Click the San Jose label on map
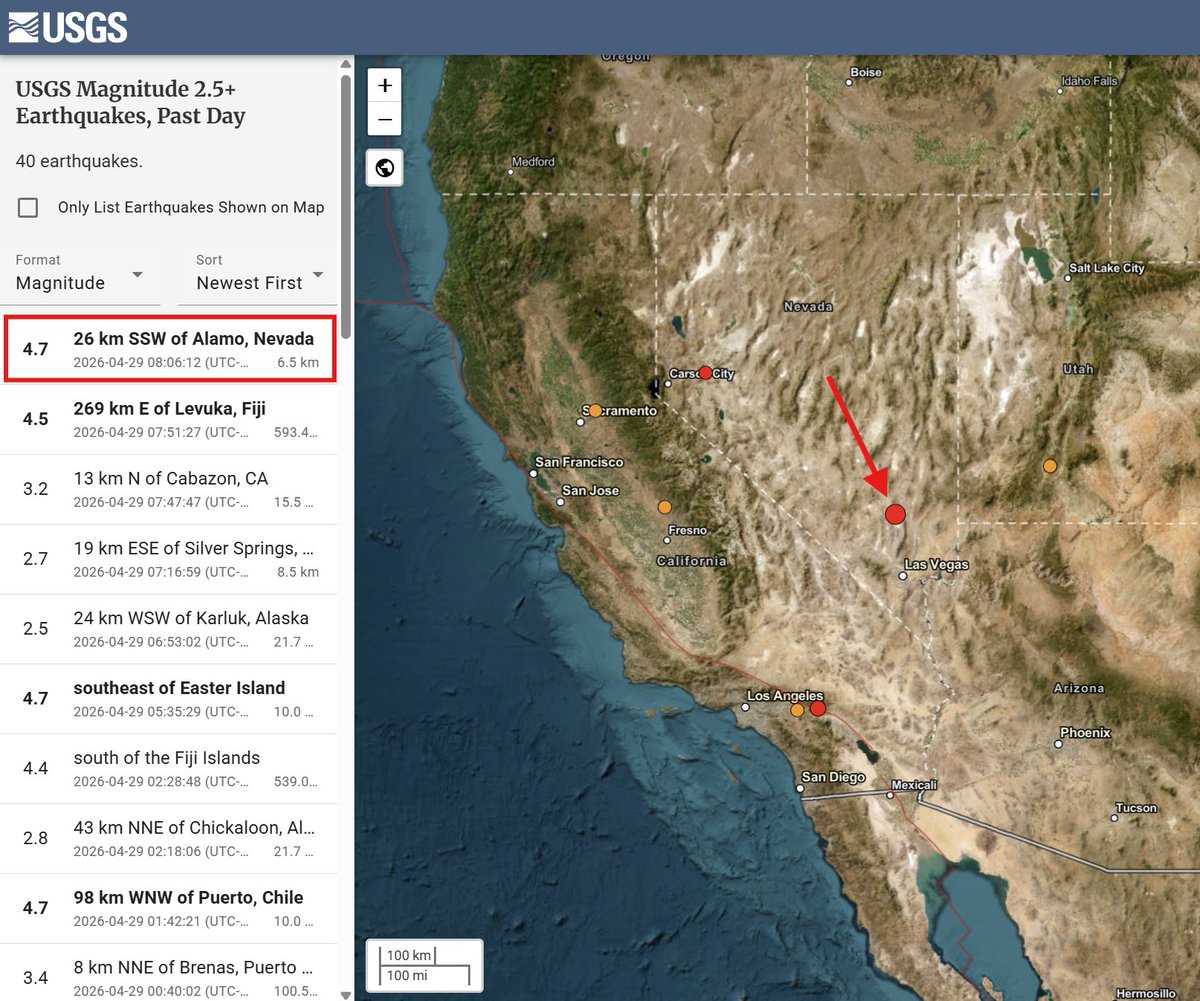This screenshot has height=1001, width=1200. (590, 491)
